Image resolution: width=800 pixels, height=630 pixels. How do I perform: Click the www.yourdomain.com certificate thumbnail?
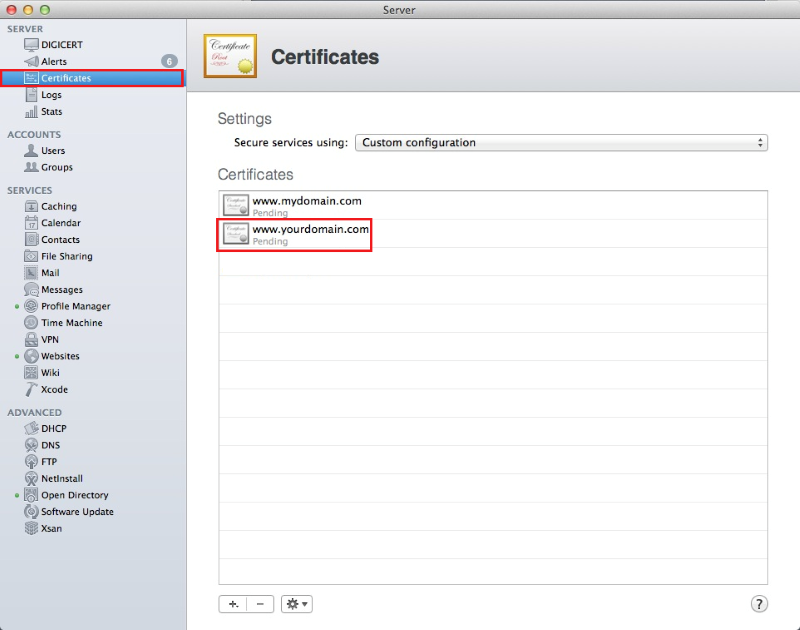236,234
